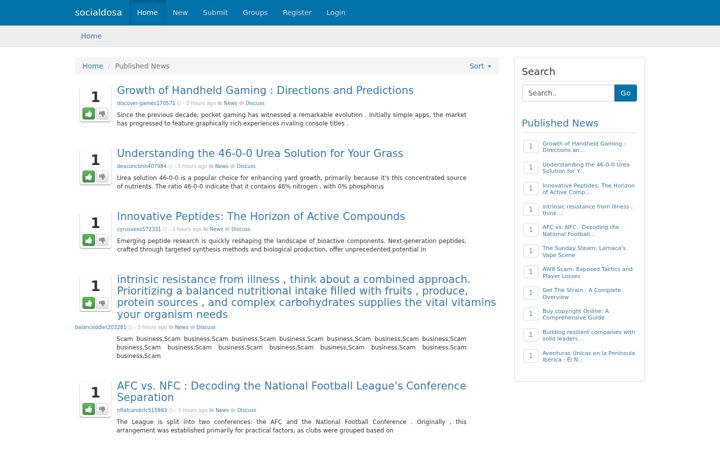Open Understanding the 46-0-0 Urea Solution title
Viewport: 720px width, 450px height.
pos(260,153)
